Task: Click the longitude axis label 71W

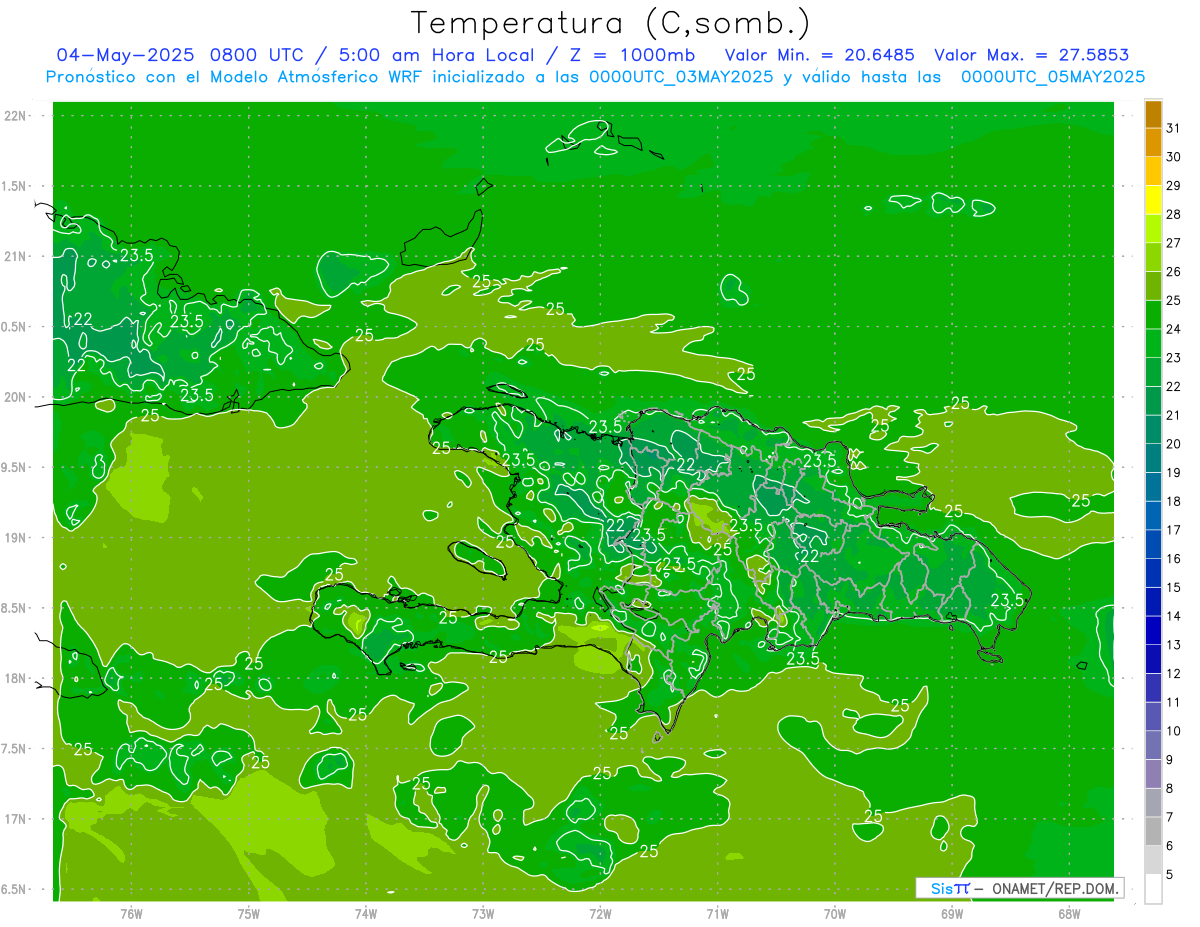Action: coord(717,913)
